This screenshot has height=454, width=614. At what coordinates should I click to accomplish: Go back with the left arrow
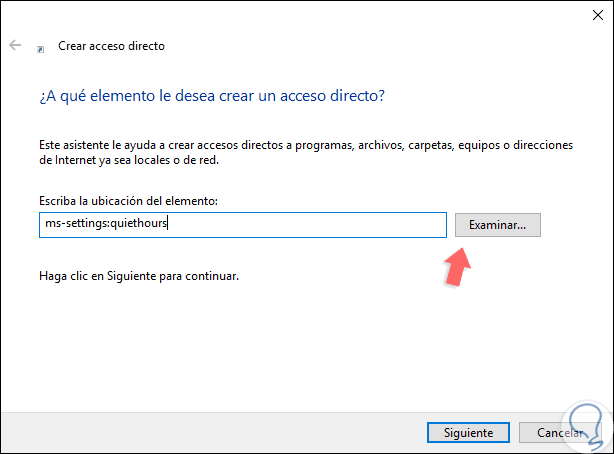[15, 46]
